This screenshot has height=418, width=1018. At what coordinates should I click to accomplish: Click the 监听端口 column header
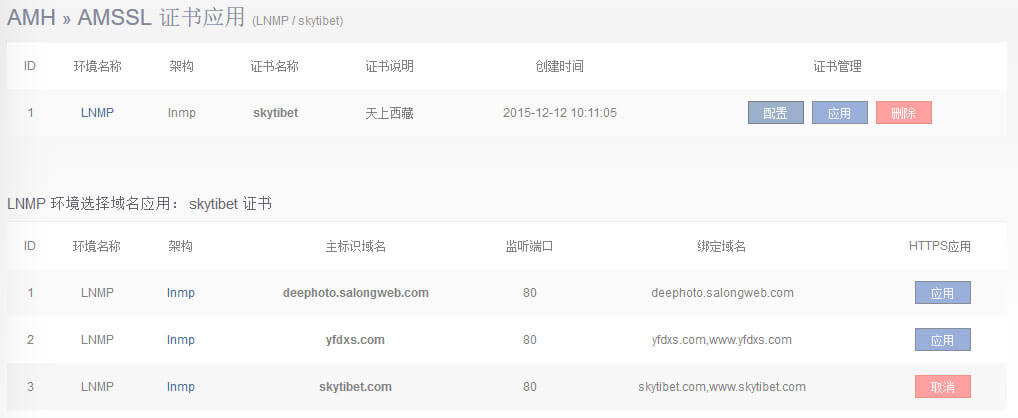(x=529, y=246)
